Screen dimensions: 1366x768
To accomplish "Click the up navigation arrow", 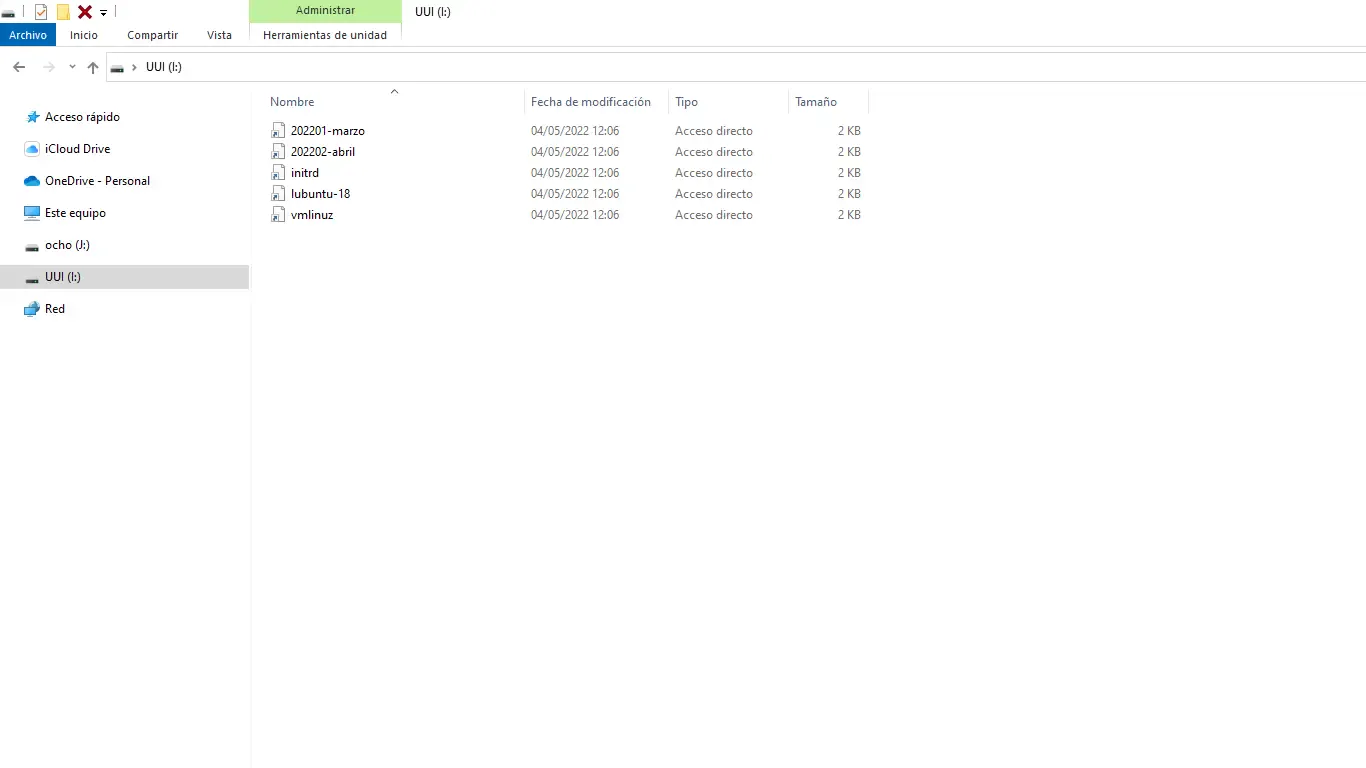I will click(x=92, y=67).
